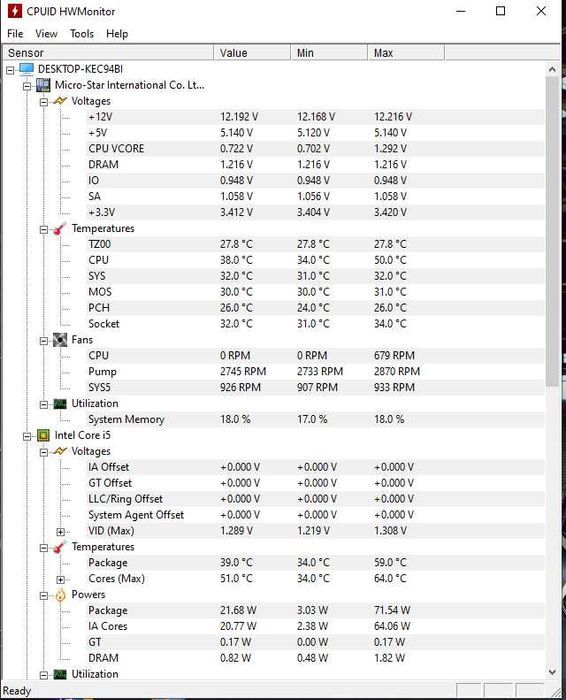Open the View menu
566x700 pixels.
pos(46,33)
